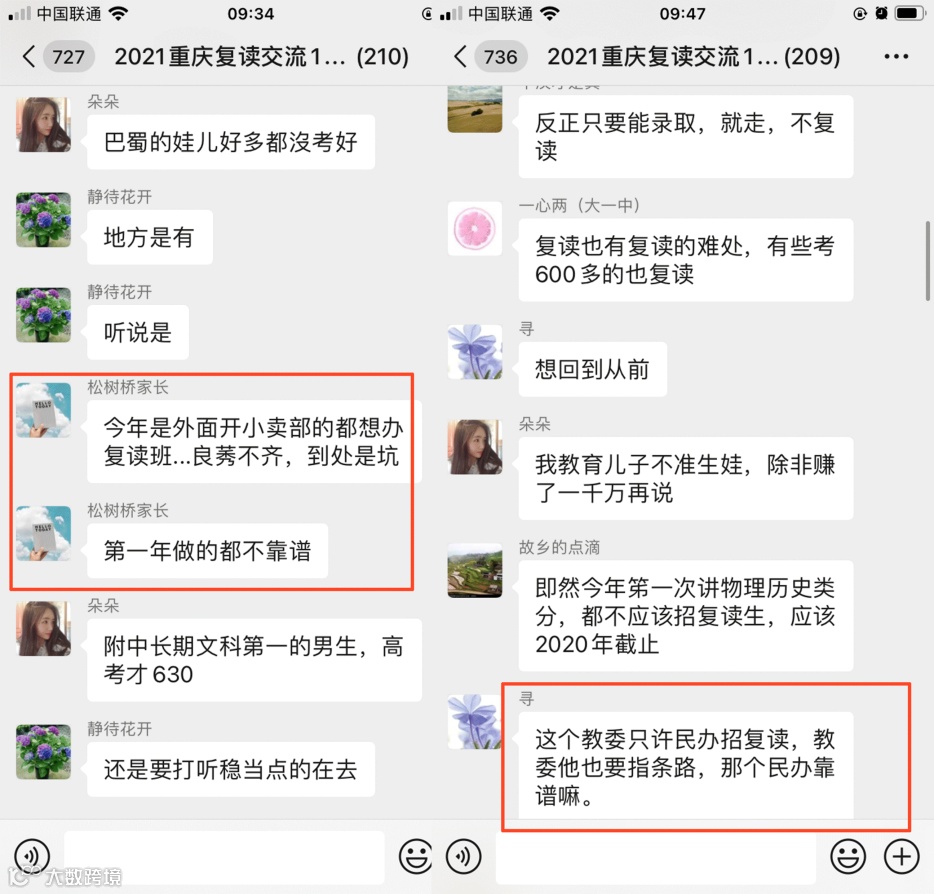Tap plus icon for more attachments

[901, 856]
